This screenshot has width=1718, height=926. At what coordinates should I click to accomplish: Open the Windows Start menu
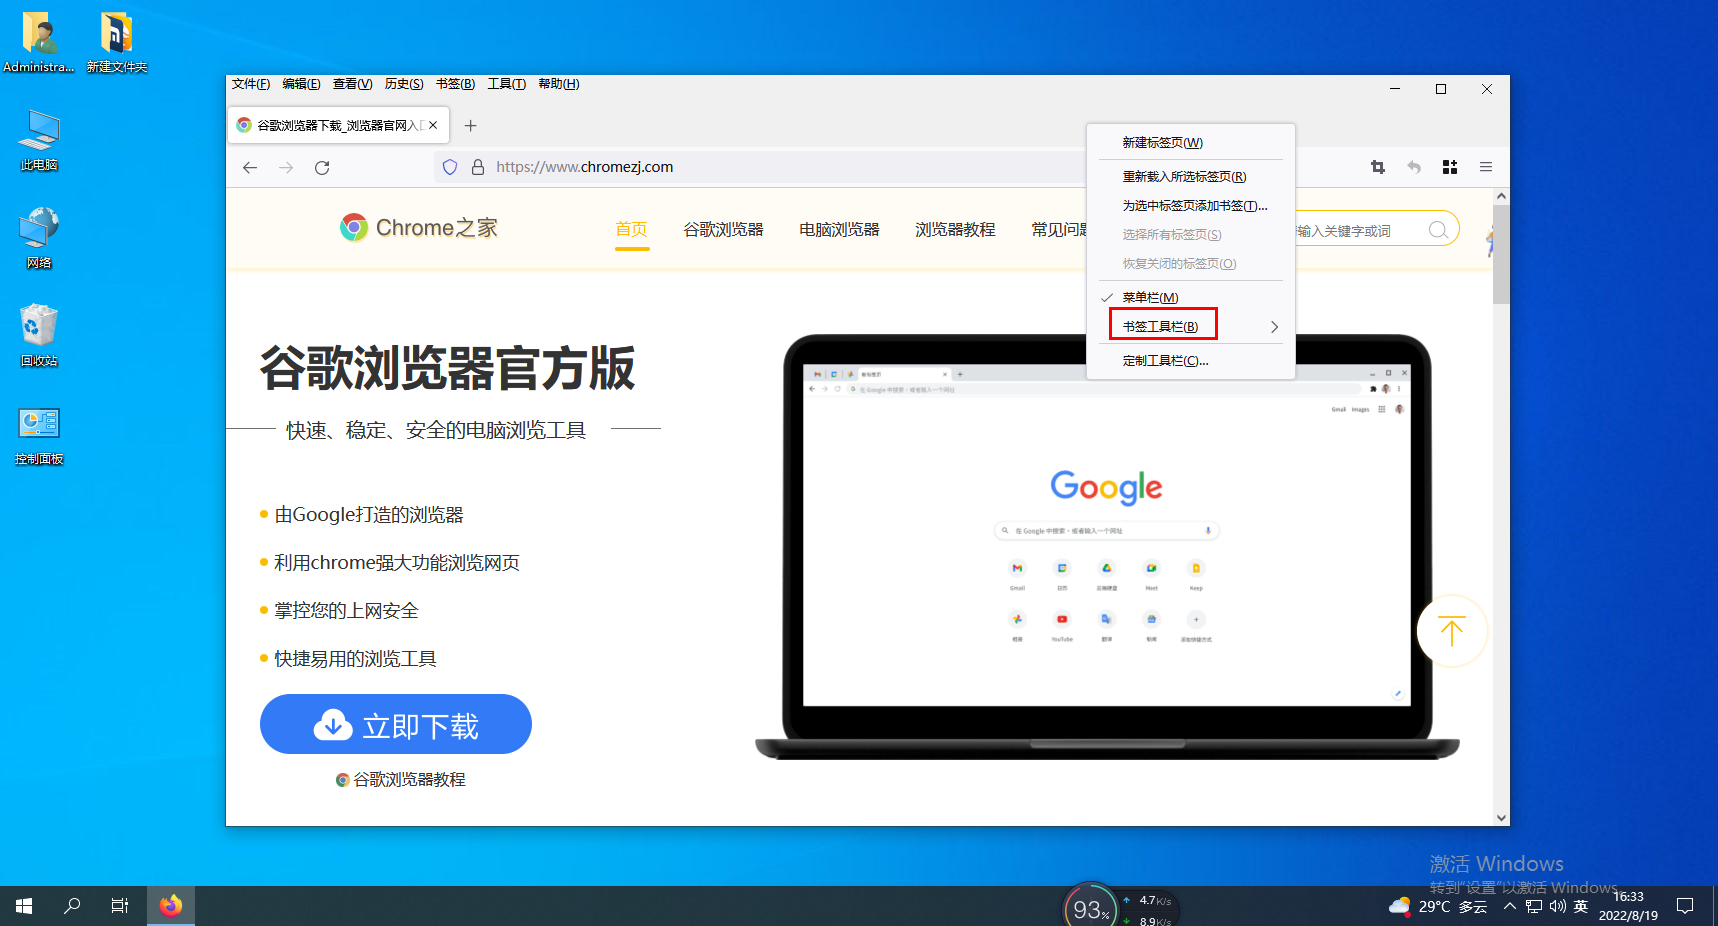point(24,906)
